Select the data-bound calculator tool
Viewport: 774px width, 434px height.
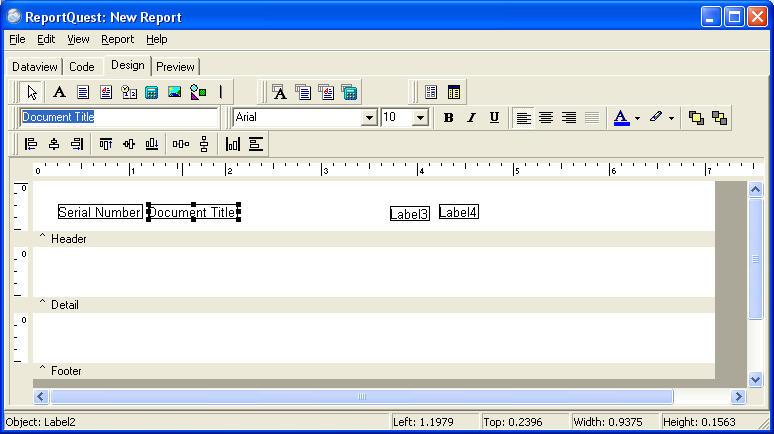[x=349, y=92]
